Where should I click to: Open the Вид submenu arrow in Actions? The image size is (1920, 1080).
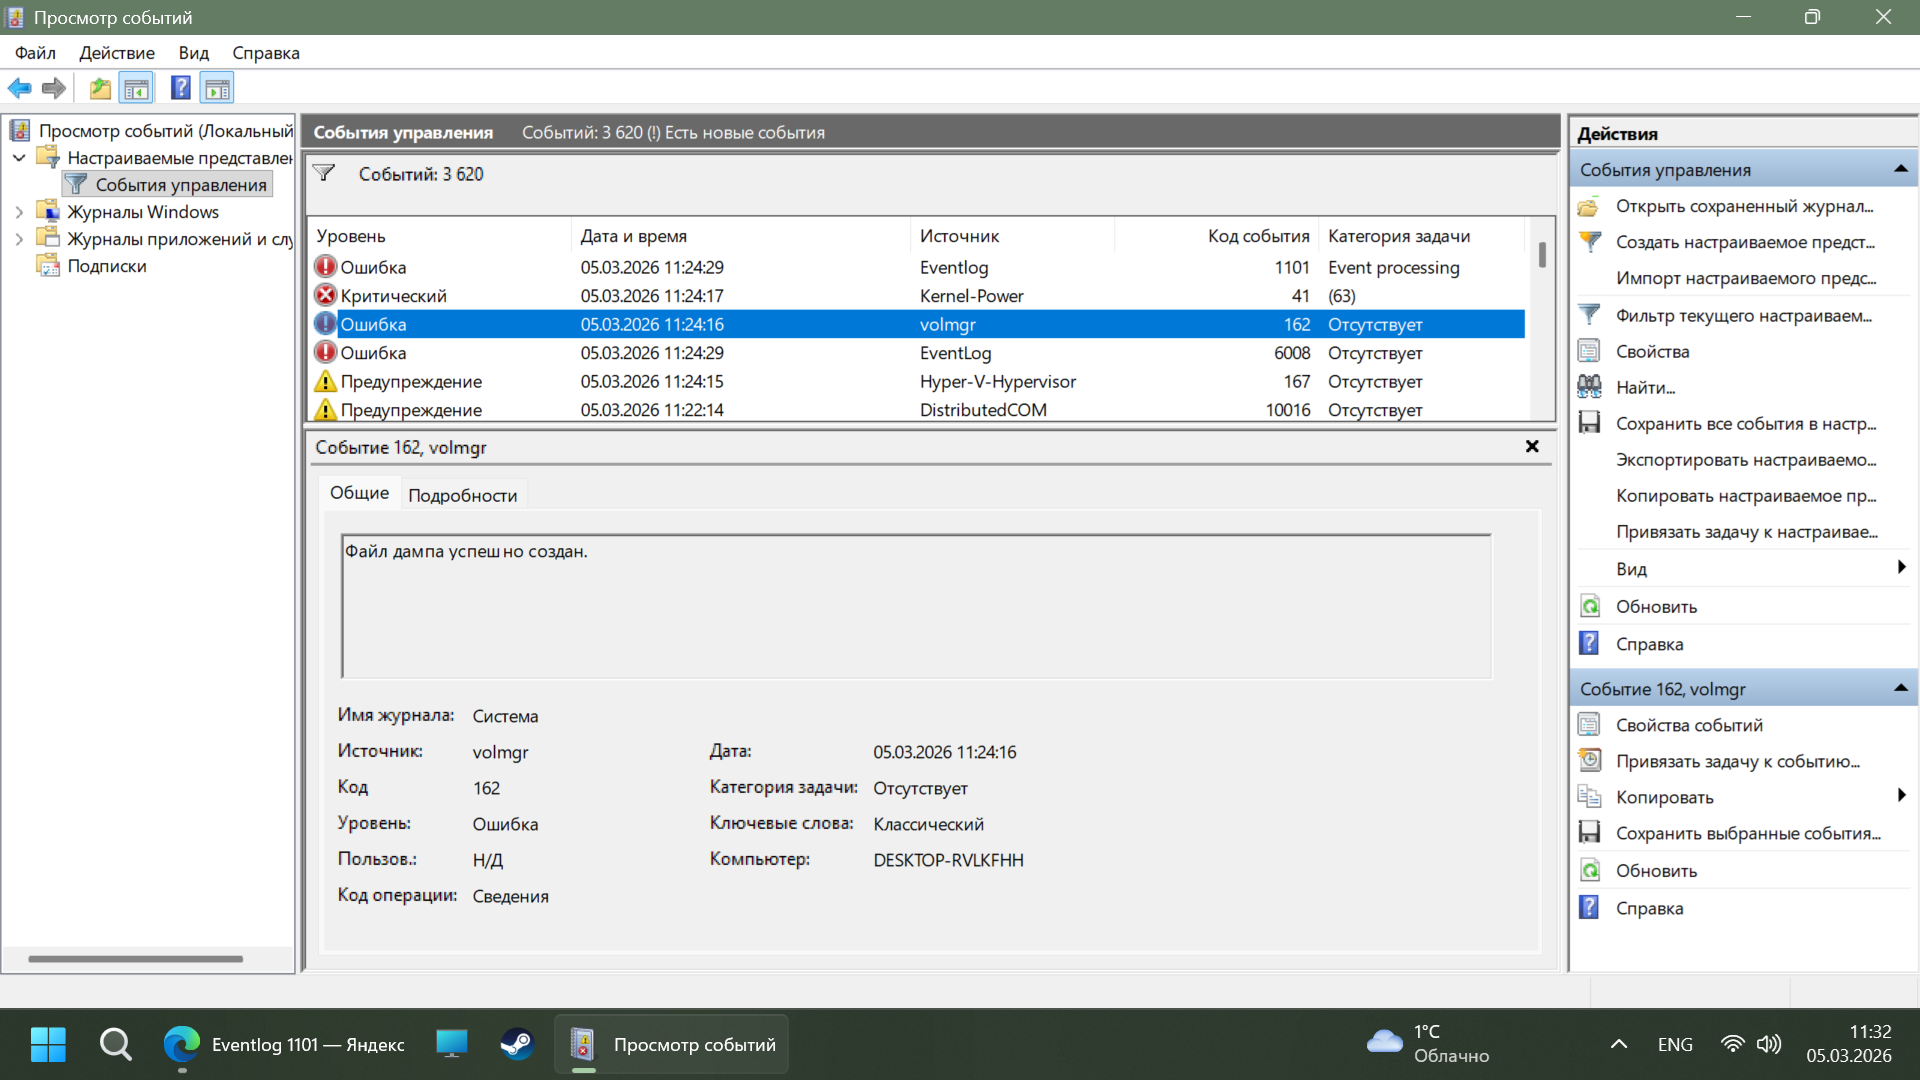pos(1900,568)
